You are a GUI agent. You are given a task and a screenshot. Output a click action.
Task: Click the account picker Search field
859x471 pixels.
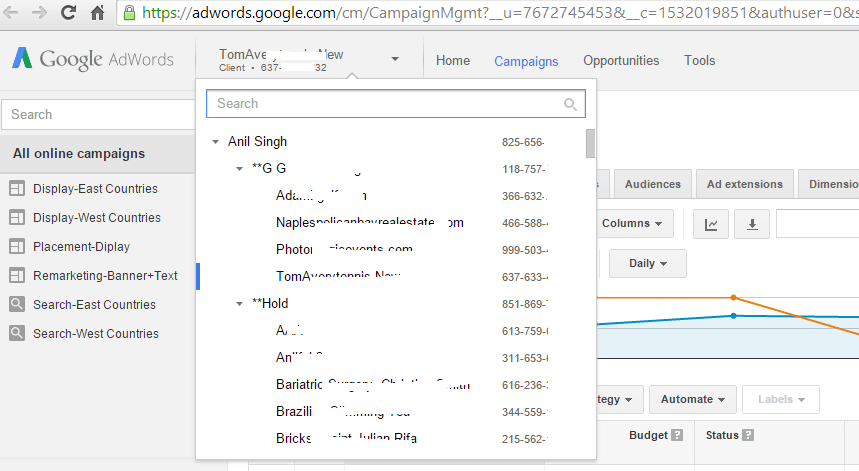(x=396, y=104)
